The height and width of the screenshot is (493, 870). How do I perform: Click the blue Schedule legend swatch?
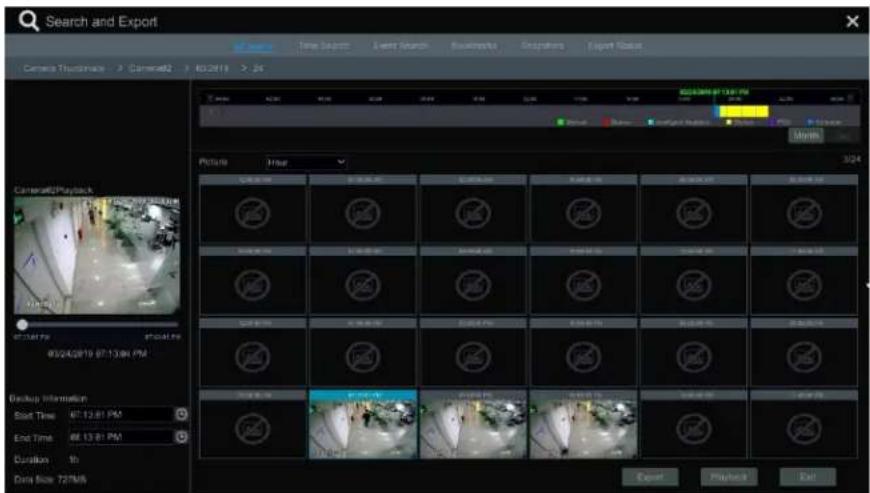810,122
